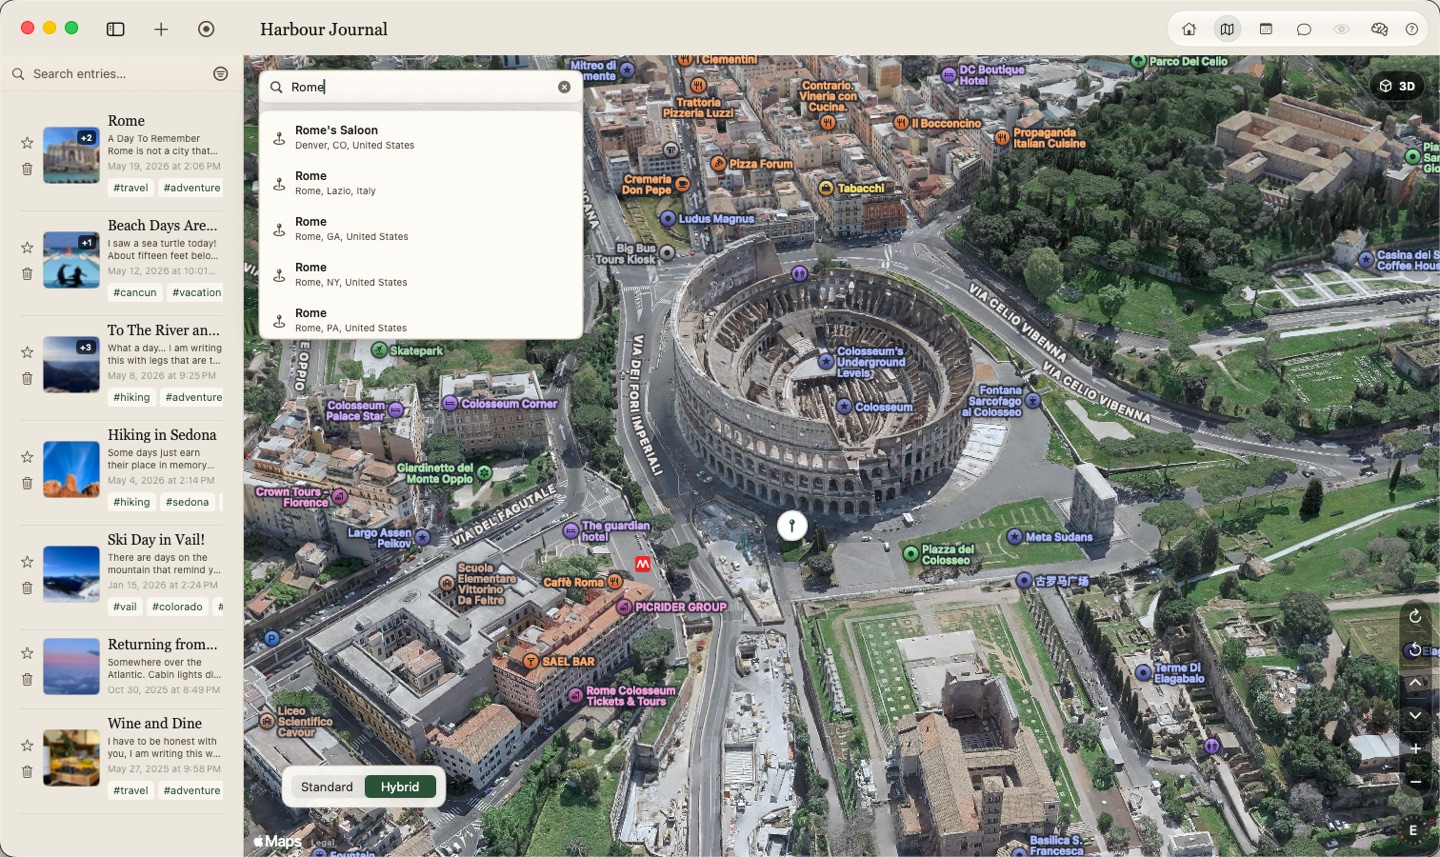
Task: Toggle the sidebar panel icon
Action: pos(116,29)
